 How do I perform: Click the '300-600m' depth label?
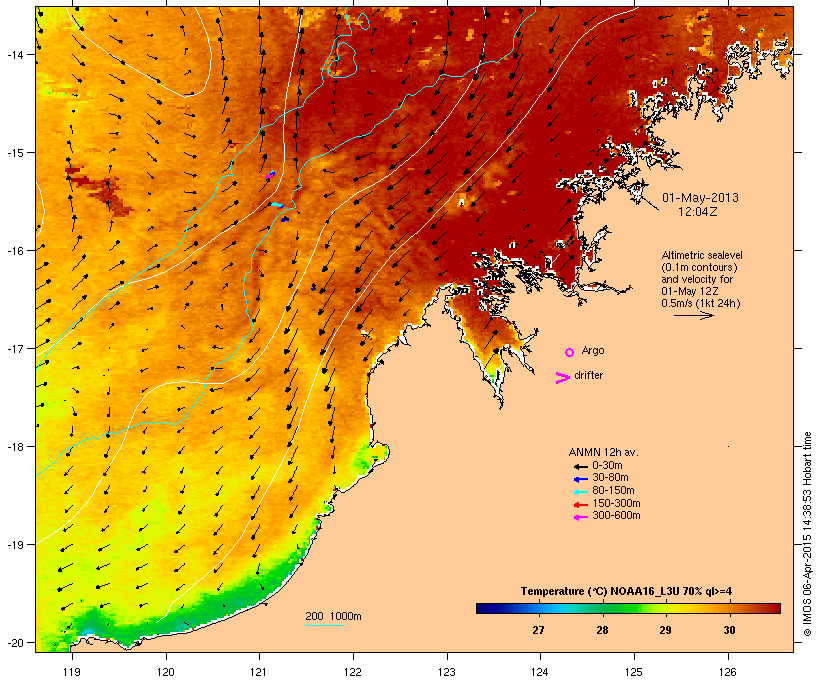[616, 516]
